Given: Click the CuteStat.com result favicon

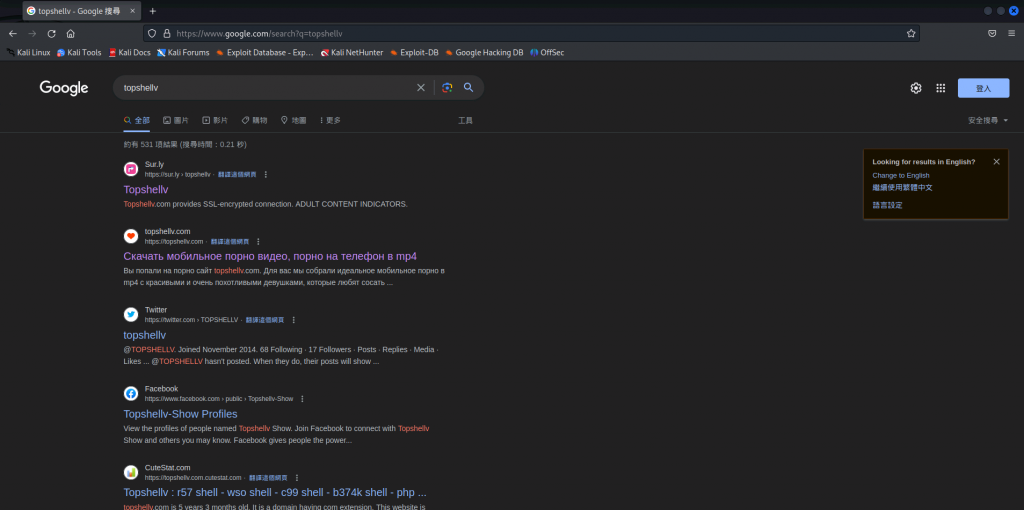Looking at the screenshot, I should coord(131,472).
